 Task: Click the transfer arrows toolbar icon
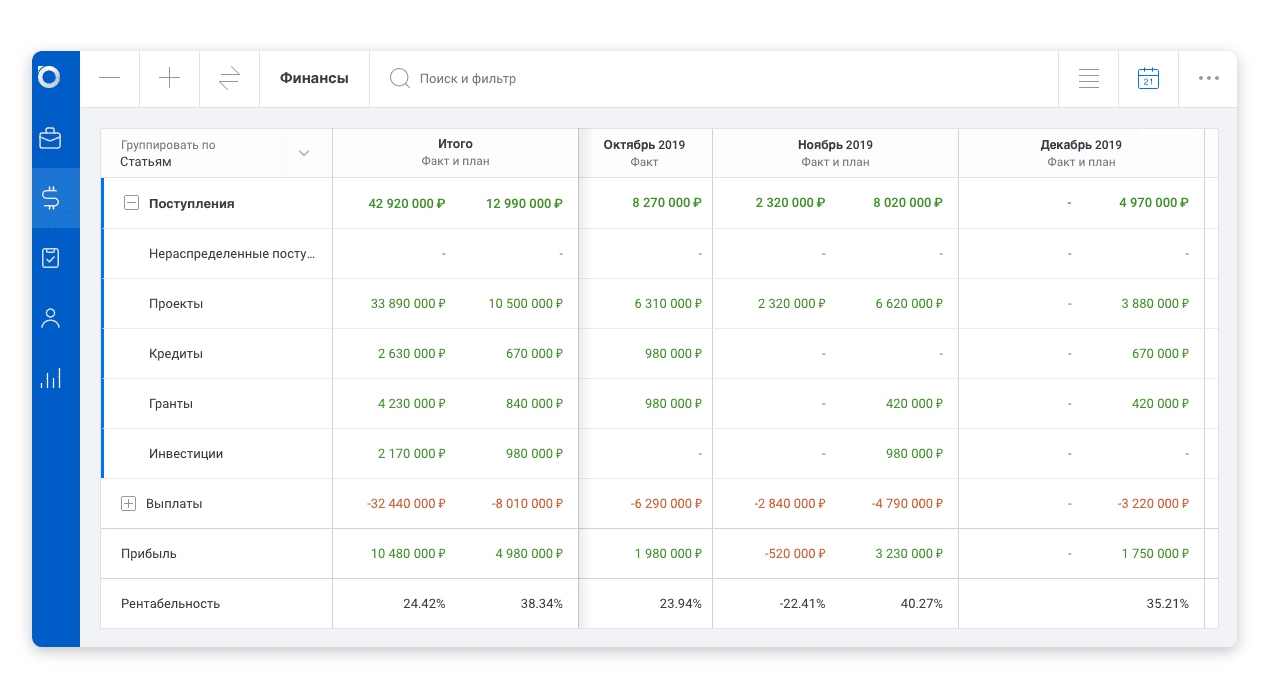pos(230,78)
